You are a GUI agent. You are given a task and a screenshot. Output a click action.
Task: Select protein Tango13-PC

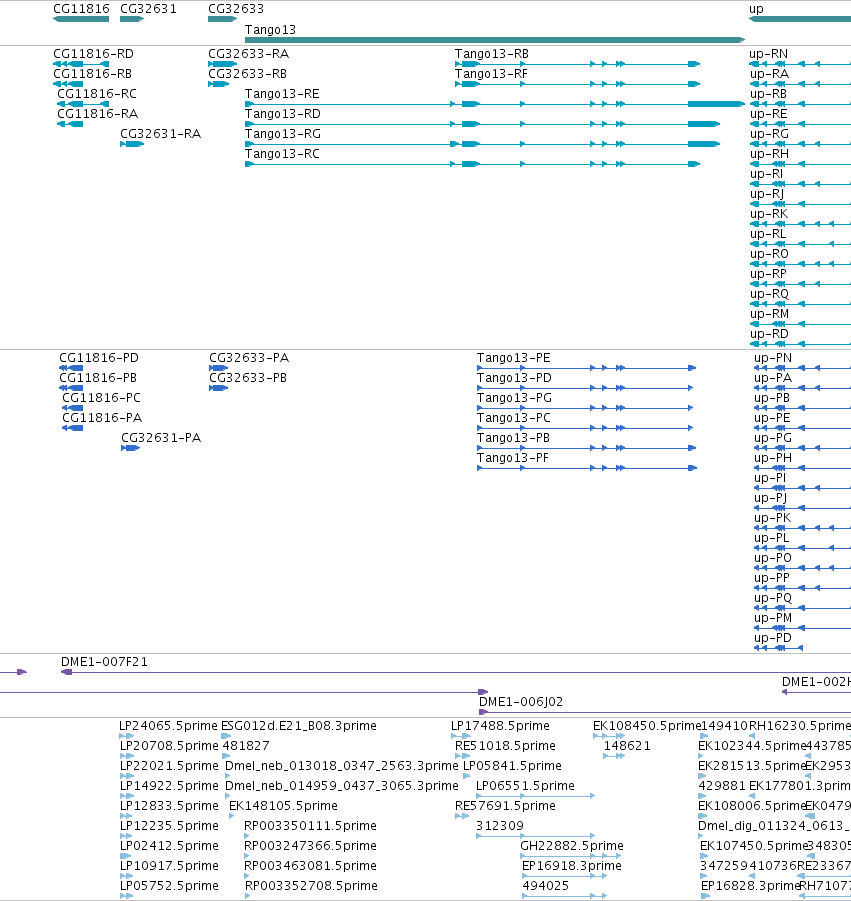click(513, 418)
